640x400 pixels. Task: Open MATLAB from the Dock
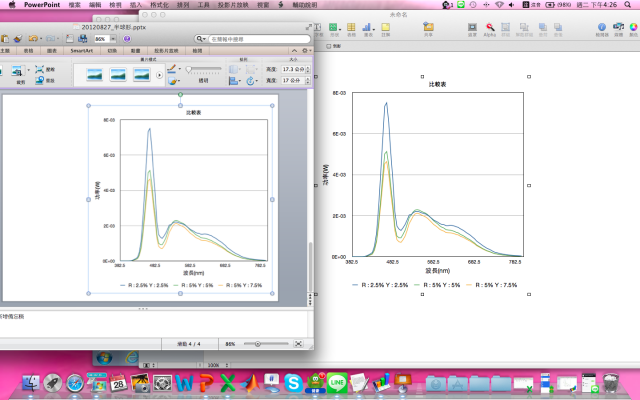(x=250, y=383)
